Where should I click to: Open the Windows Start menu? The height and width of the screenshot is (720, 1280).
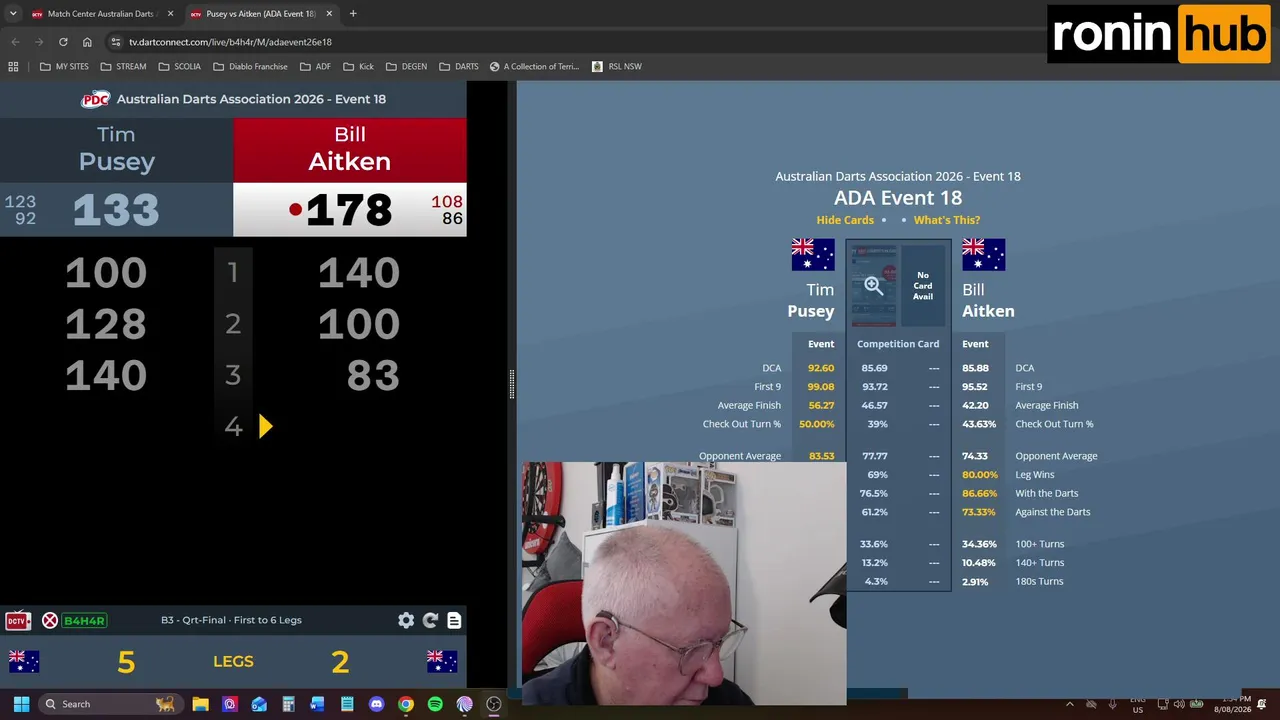[x=21, y=704]
